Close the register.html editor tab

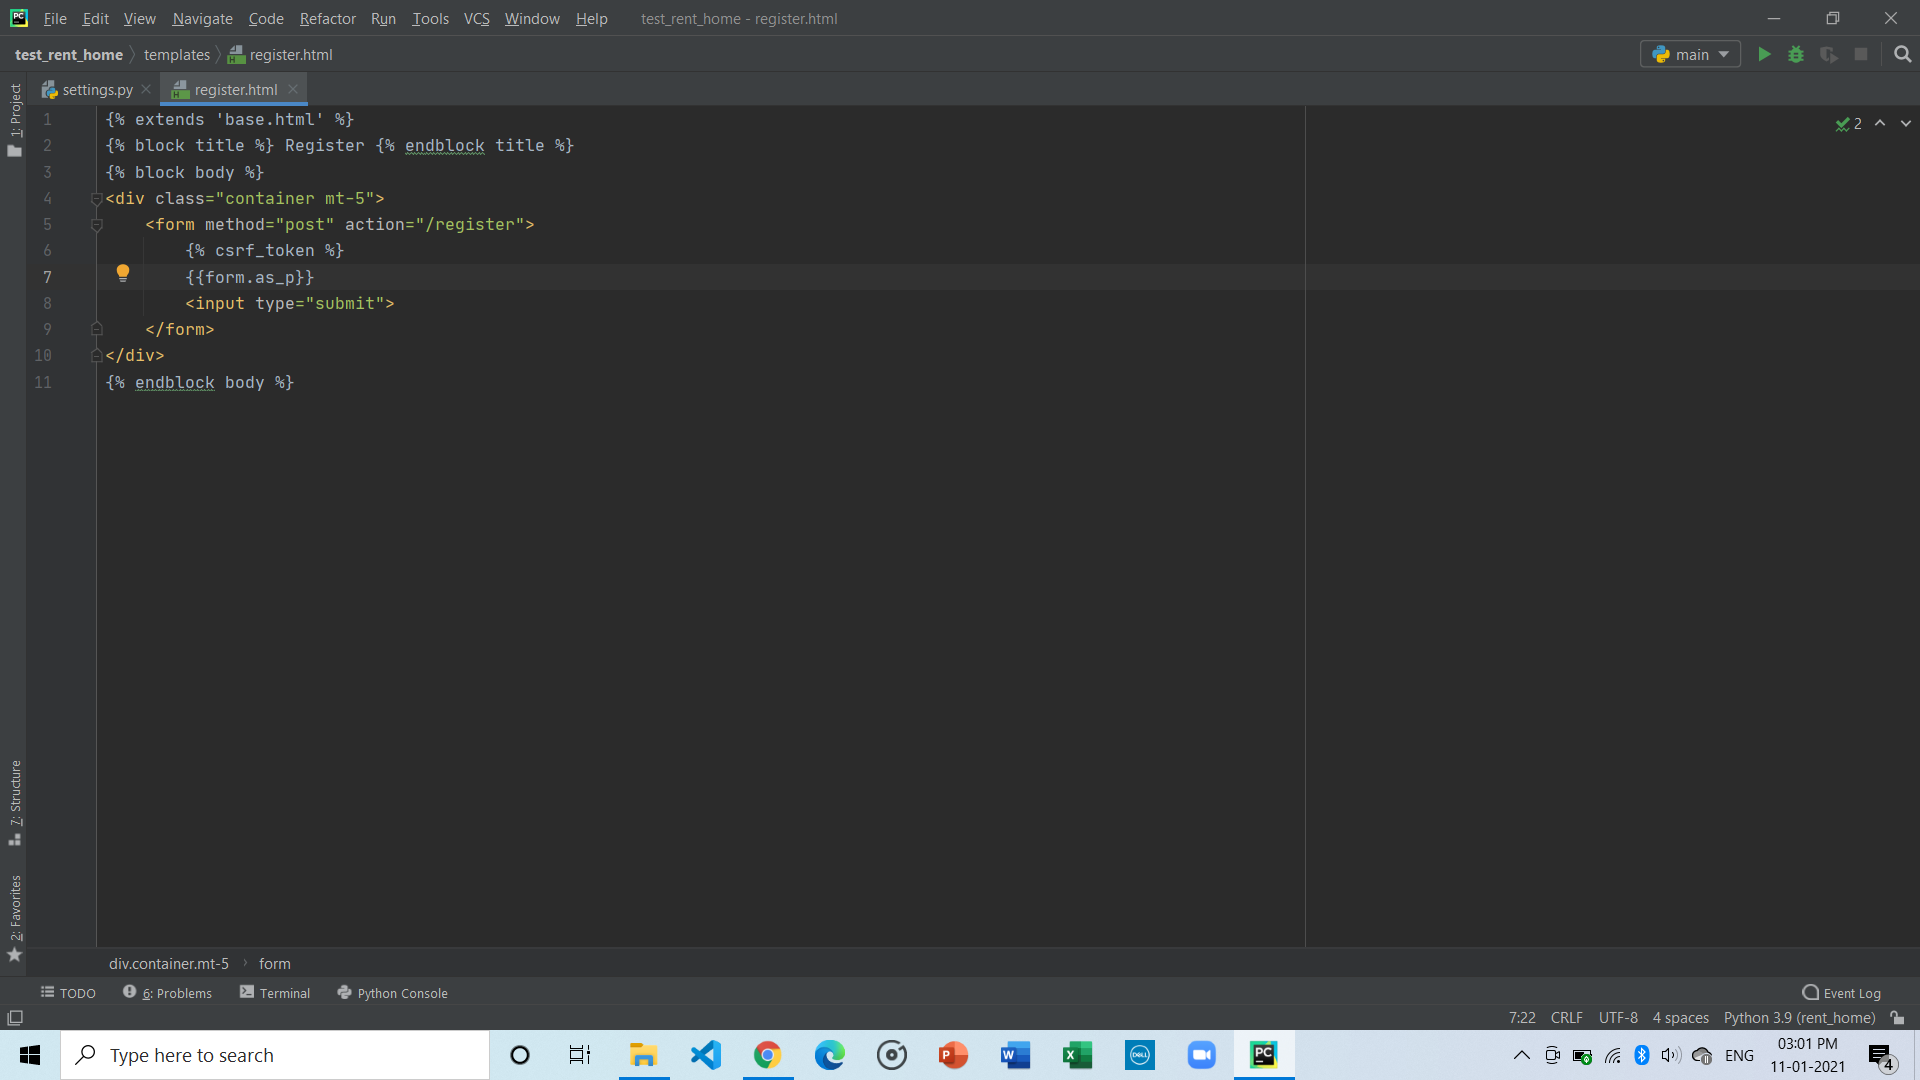pos(293,89)
